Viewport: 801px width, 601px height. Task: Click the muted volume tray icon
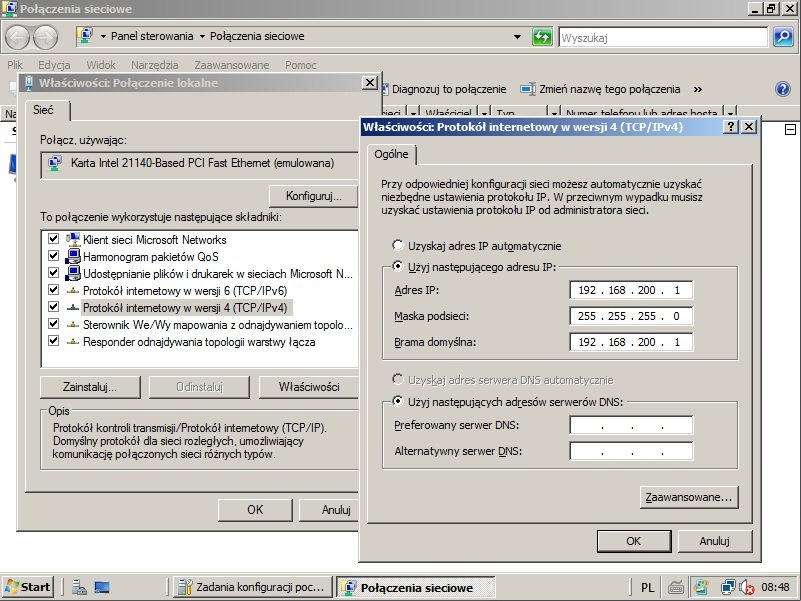pyautogui.click(x=746, y=587)
